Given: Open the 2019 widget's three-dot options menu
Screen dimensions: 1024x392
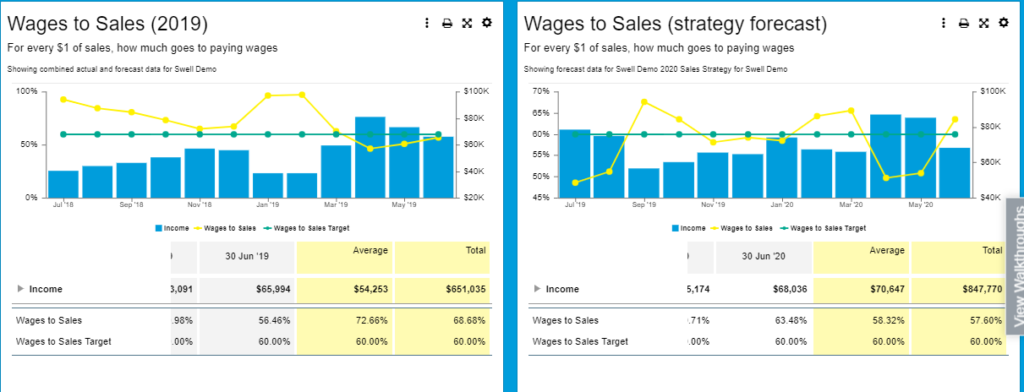Looking at the screenshot, I should point(427,24).
